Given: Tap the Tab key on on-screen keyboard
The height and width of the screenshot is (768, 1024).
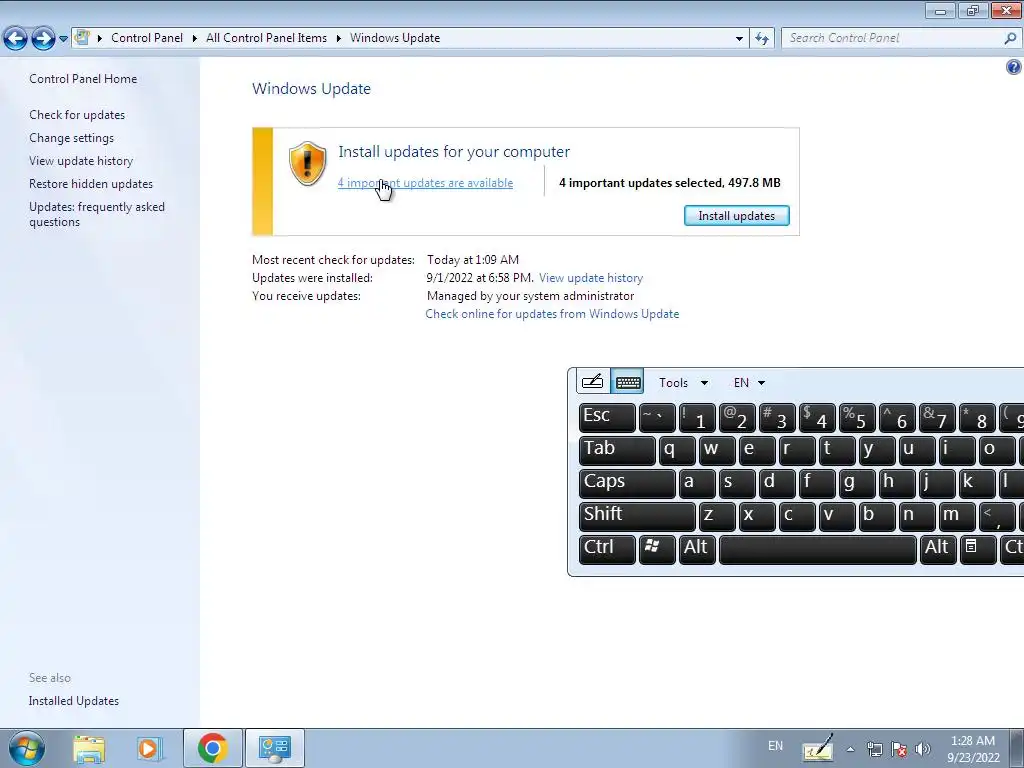Looking at the screenshot, I should tap(617, 450).
